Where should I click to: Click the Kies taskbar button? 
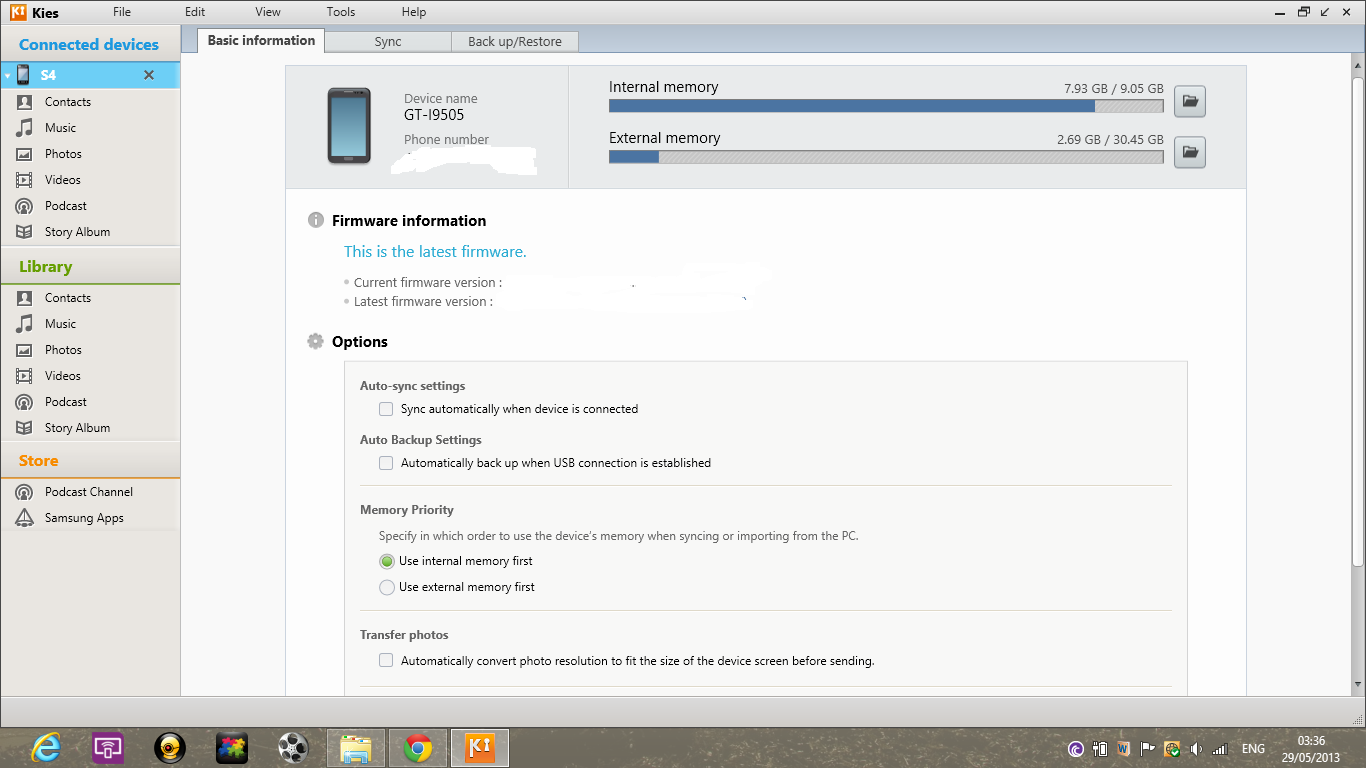tap(480, 748)
